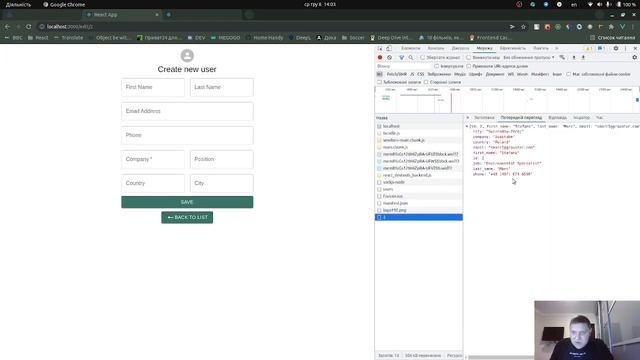Click the record network log red button

tap(380, 58)
